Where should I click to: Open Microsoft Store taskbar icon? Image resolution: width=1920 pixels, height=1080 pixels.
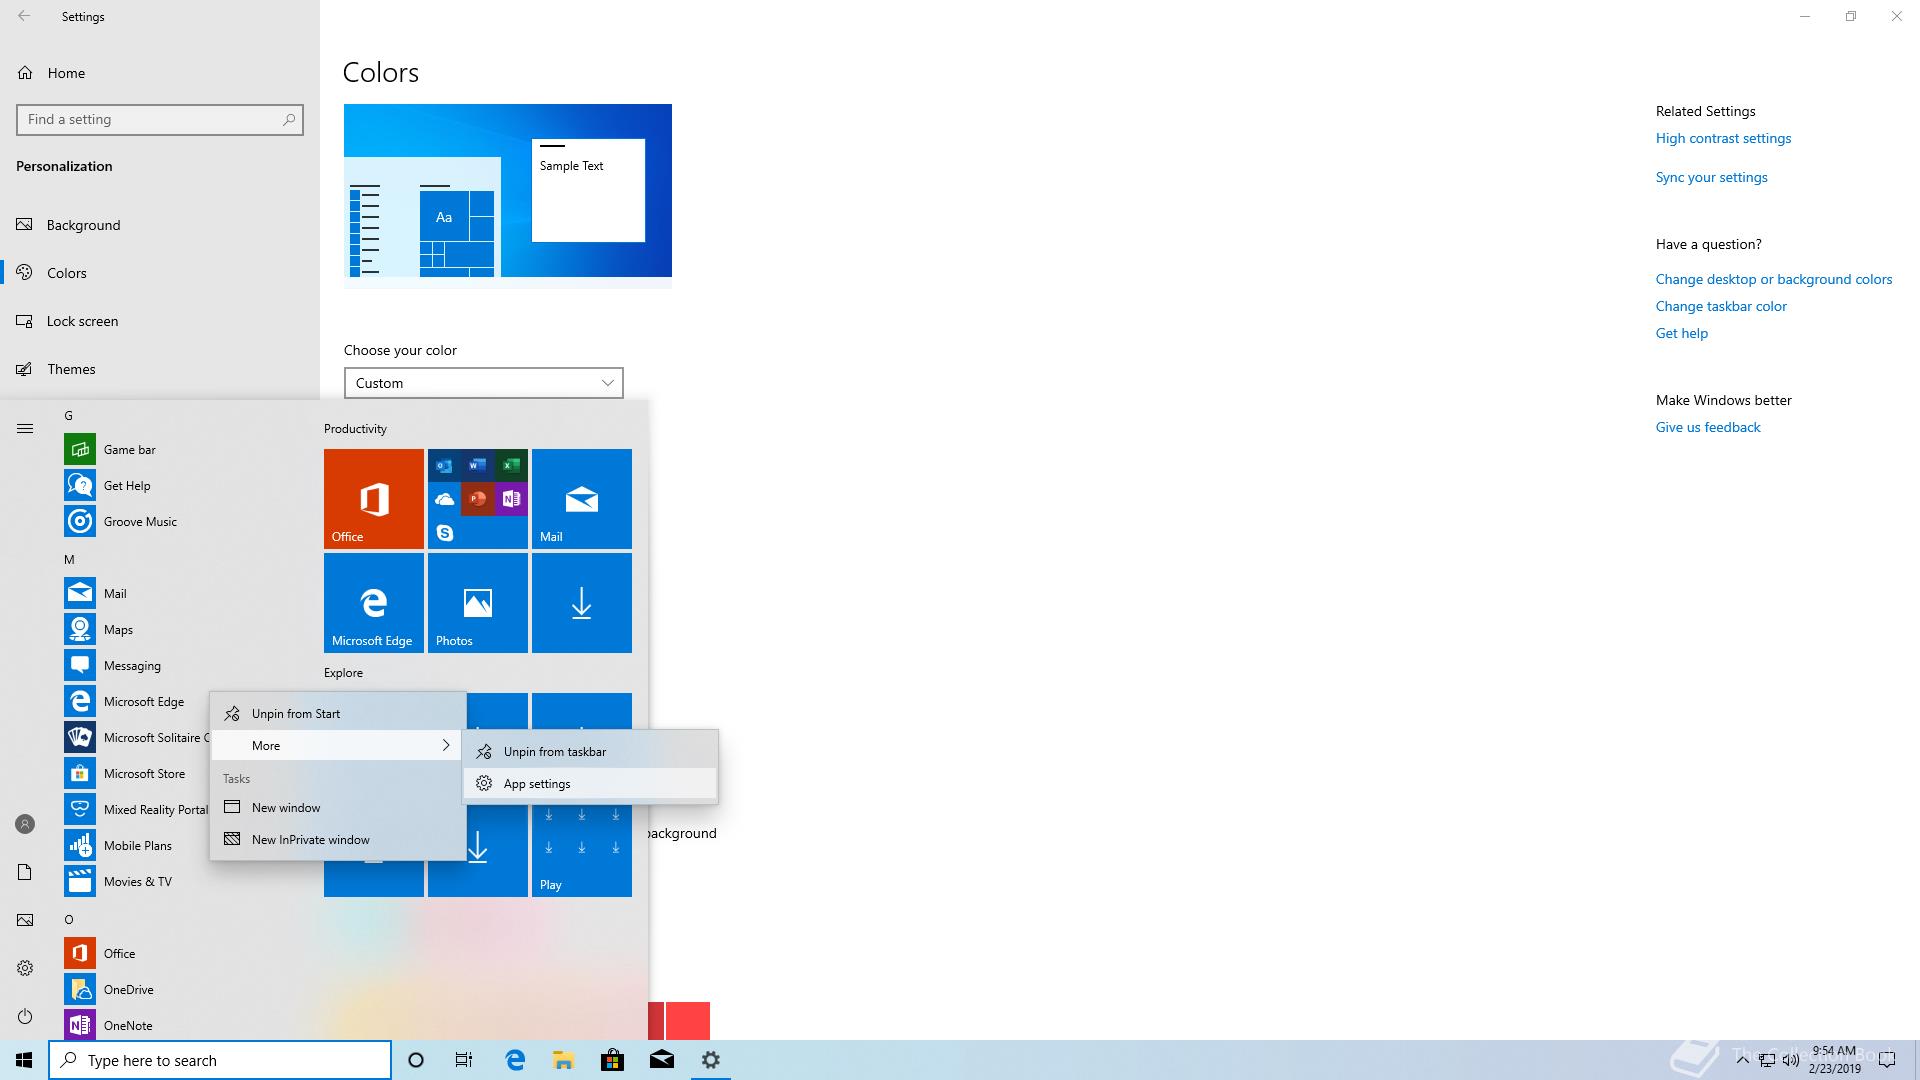pos(612,1060)
